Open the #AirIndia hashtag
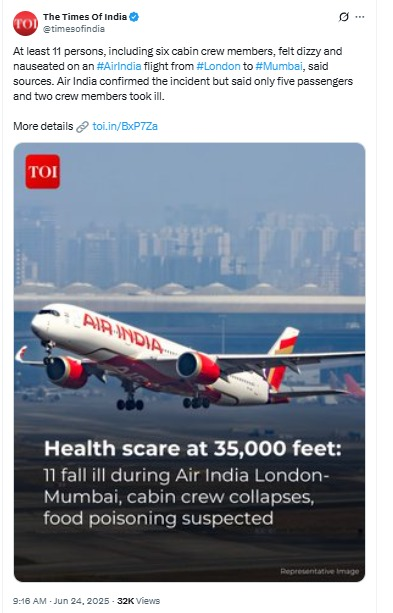This screenshot has height=613, width=393. click(119, 66)
